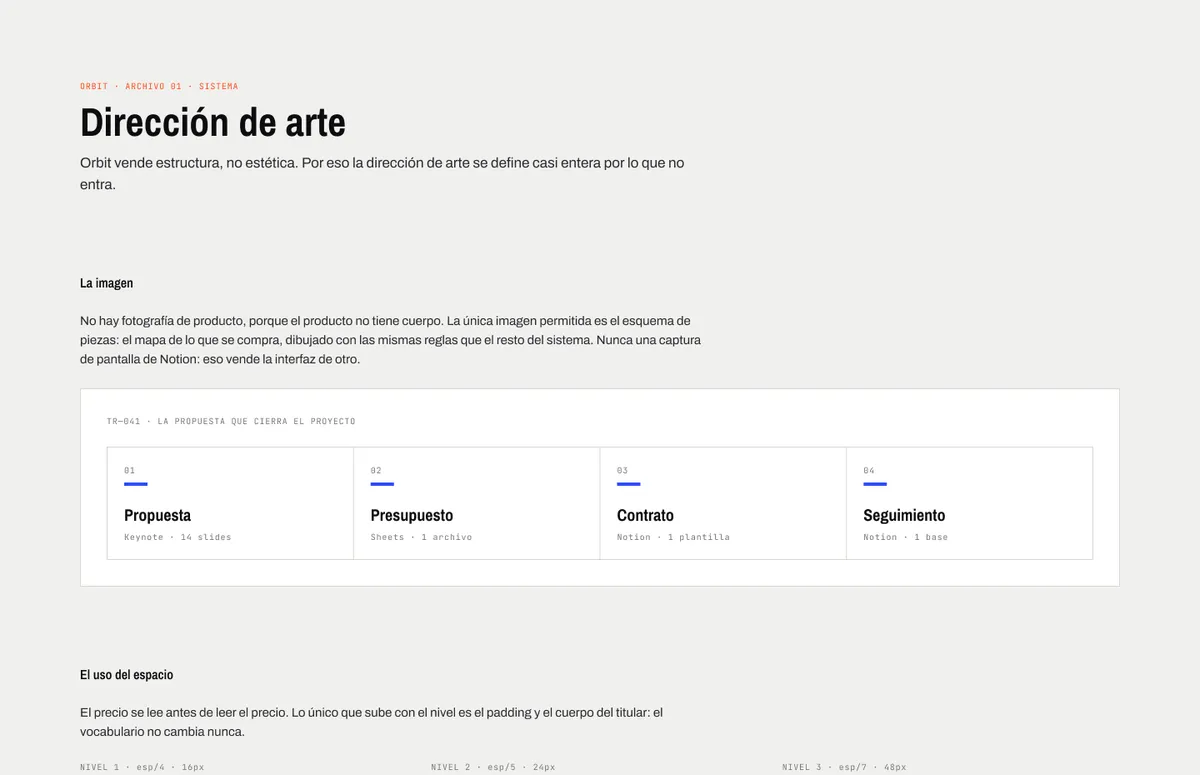This screenshot has height=775, width=1200.
Task: Click the blue accent bar above Contrato
Action: click(x=629, y=484)
